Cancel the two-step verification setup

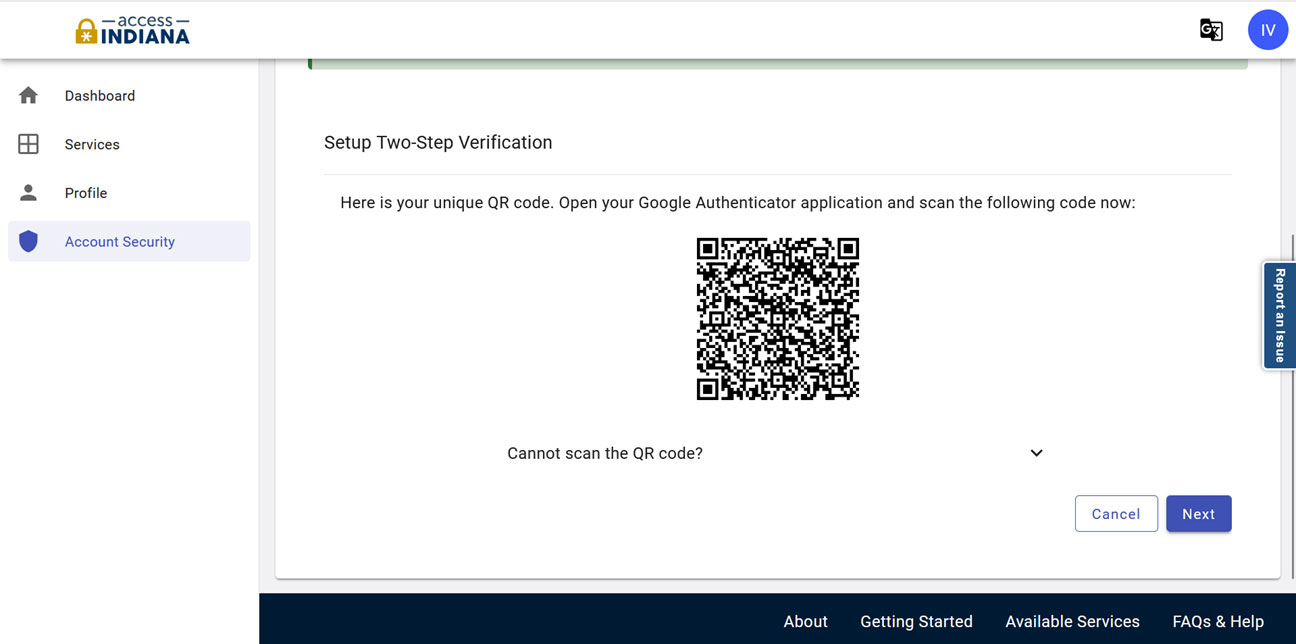point(1116,514)
